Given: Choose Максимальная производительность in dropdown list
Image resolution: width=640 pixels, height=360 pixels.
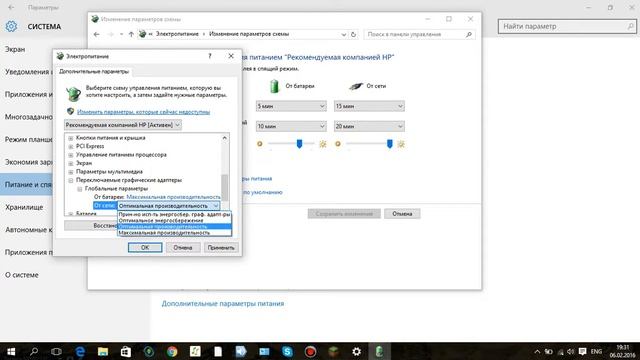Looking at the screenshot, I should 174,233.
